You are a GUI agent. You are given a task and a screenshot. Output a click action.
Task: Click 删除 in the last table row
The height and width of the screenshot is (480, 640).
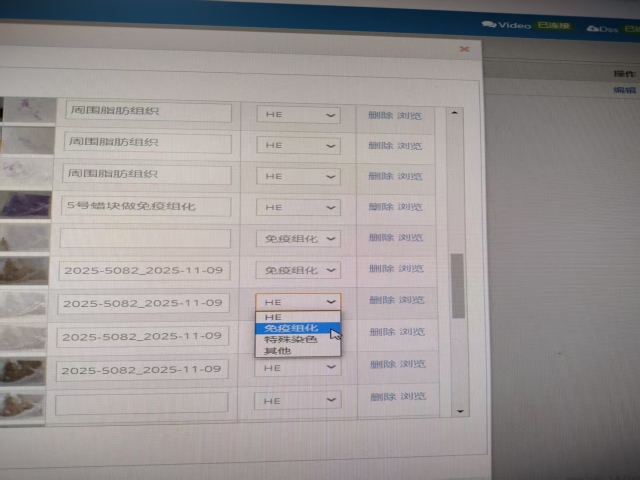pos(380,398)
